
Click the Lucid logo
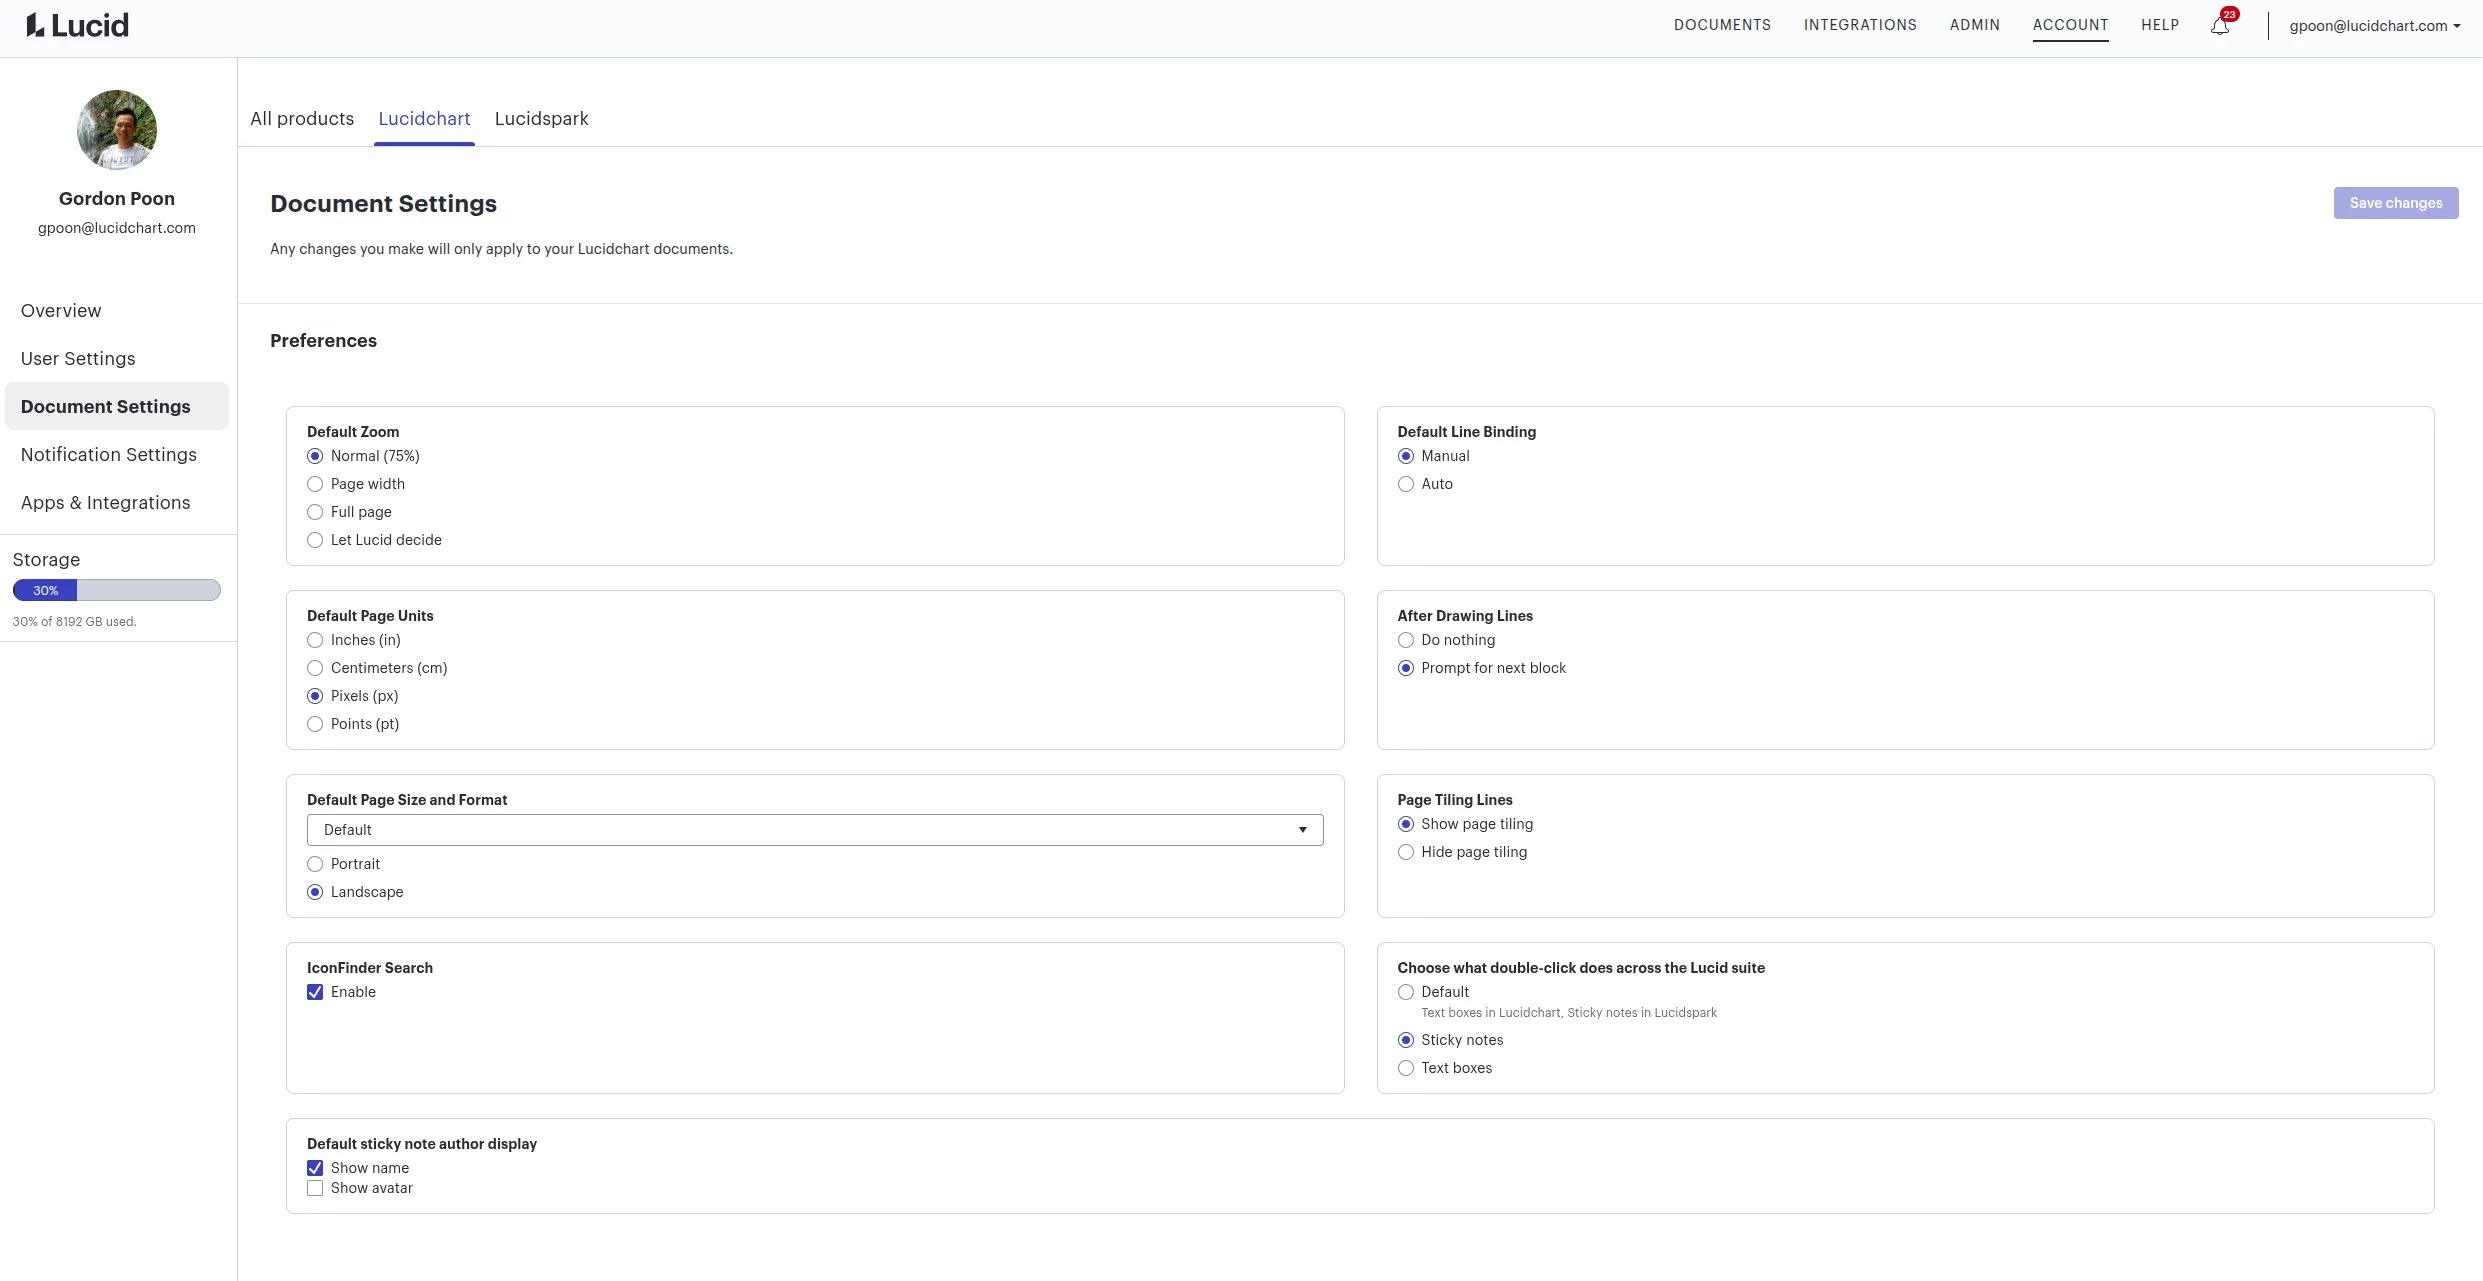pos(78,25)
